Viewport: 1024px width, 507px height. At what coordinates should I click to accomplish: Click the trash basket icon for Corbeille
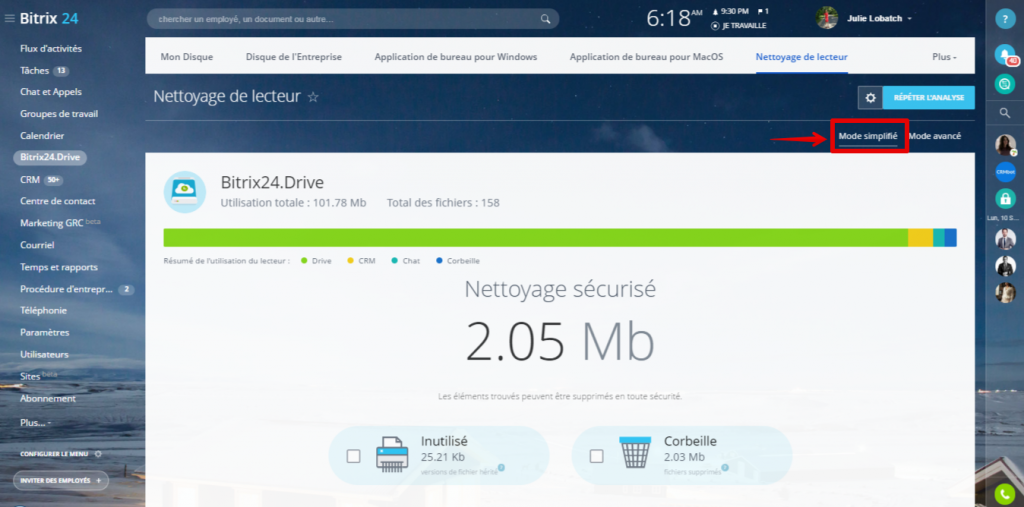tap(635, 452)
